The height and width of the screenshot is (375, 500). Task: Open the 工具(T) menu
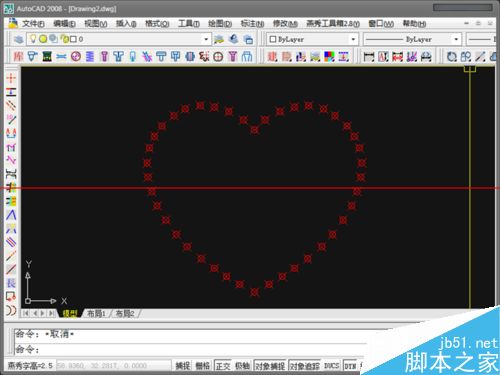tap(189, 24)
